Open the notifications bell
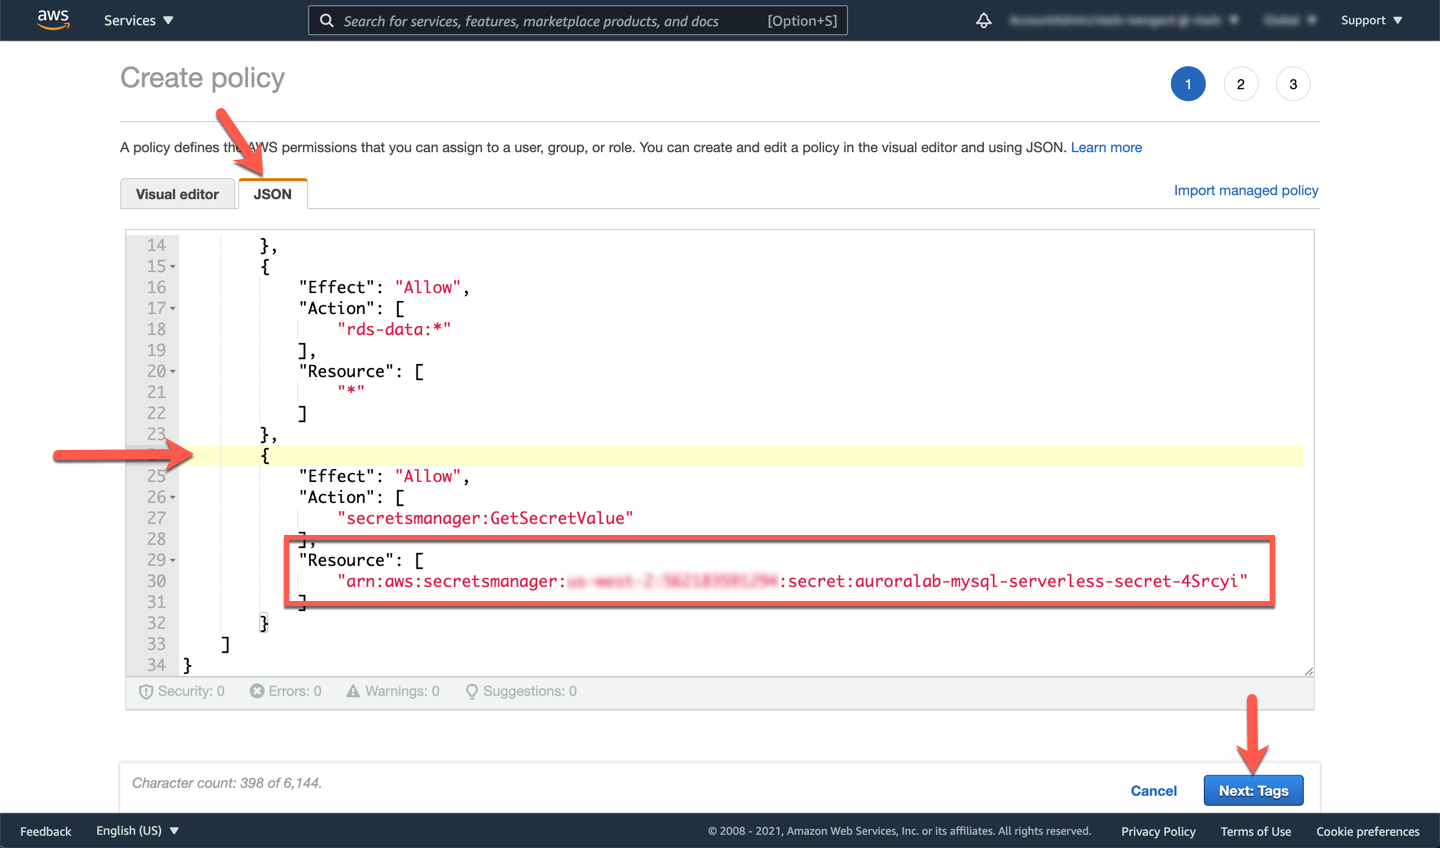Viewport: 1440px width, 848px height. 984,20
